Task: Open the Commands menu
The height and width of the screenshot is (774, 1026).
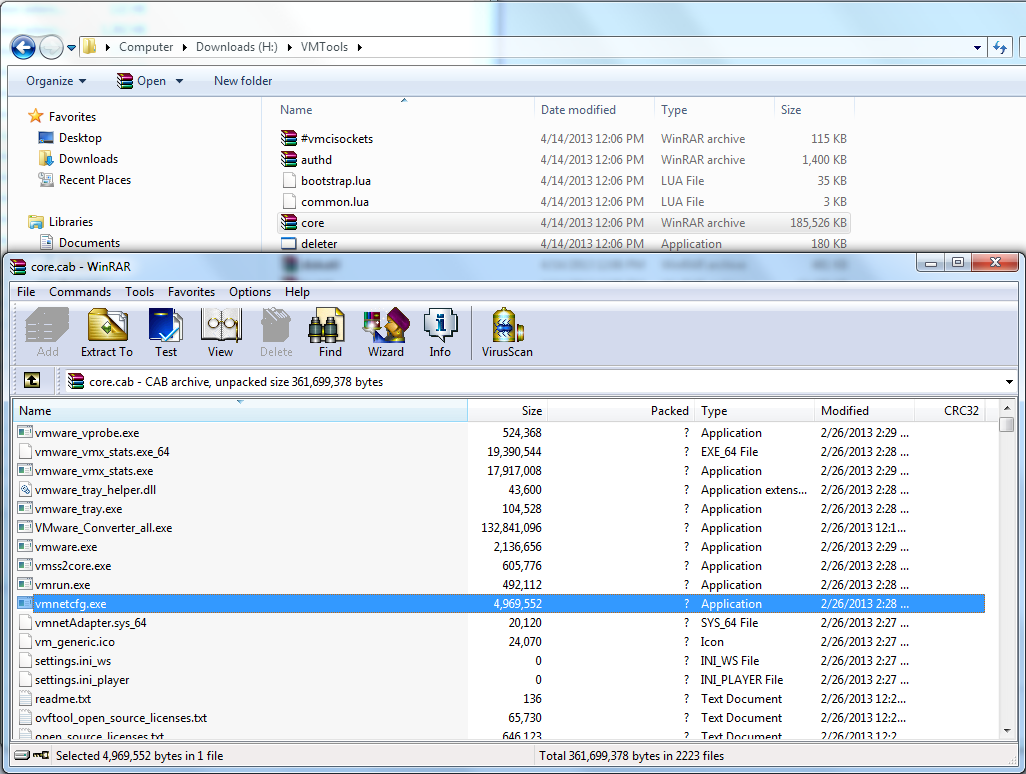Action: coord(80,291)
